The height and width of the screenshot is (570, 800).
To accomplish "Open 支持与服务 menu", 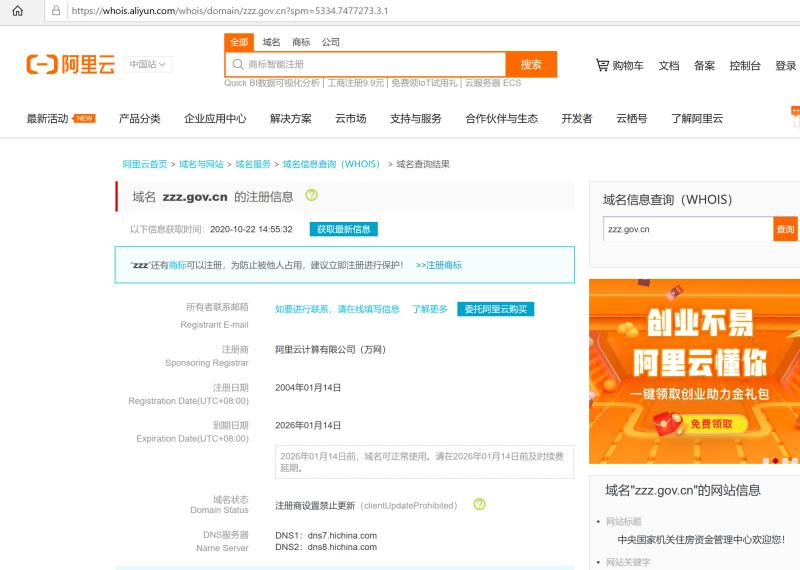I will point(416,118).
